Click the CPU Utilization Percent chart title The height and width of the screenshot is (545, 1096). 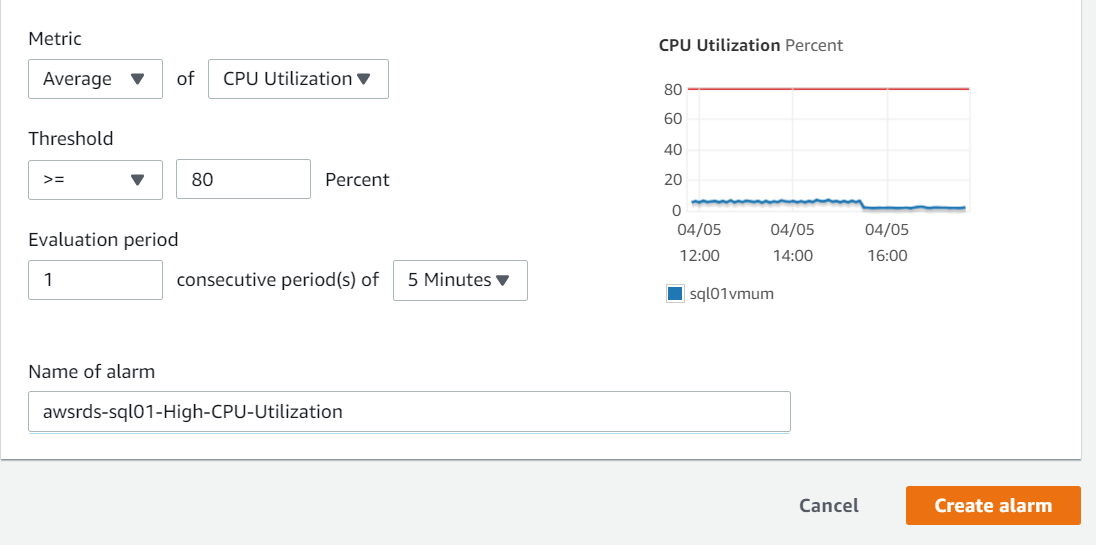(x=750, y=45)
